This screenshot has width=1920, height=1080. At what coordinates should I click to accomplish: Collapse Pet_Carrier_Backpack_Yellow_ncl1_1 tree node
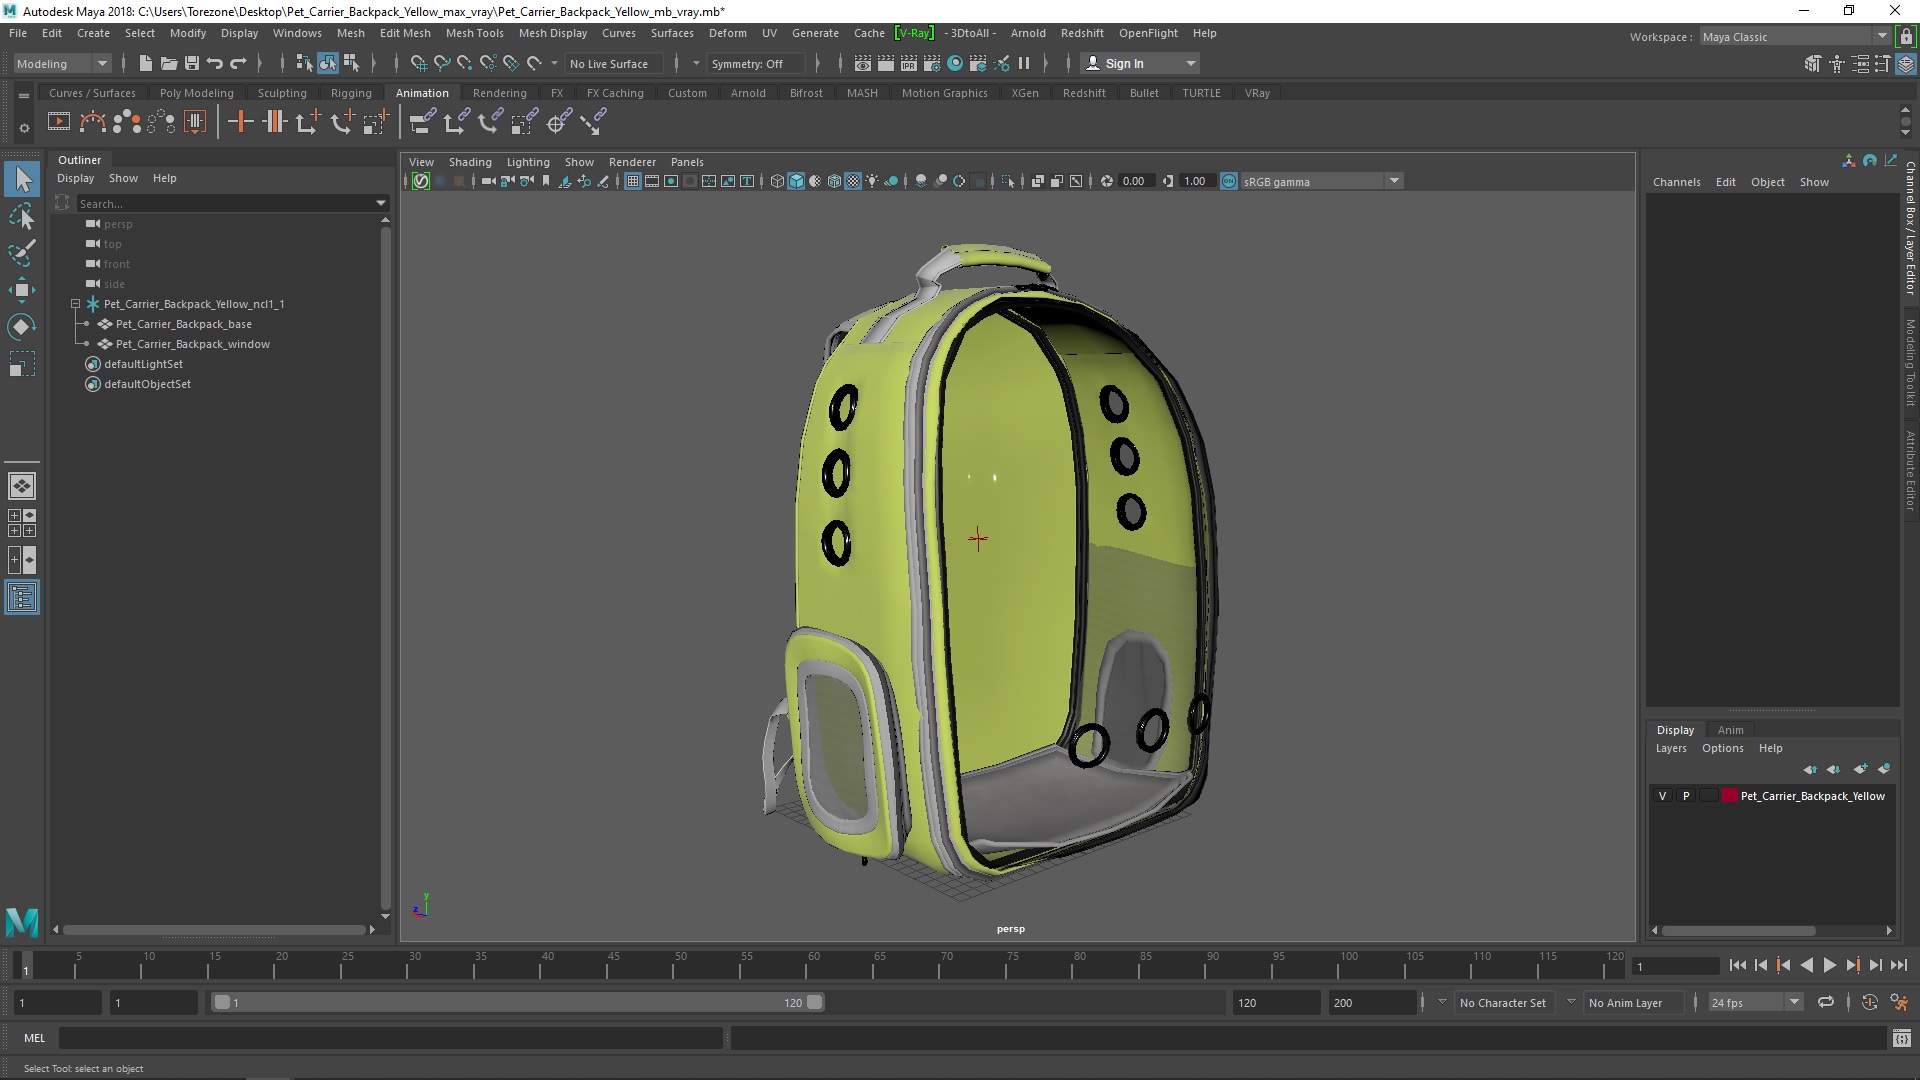[x=75, y=304]
